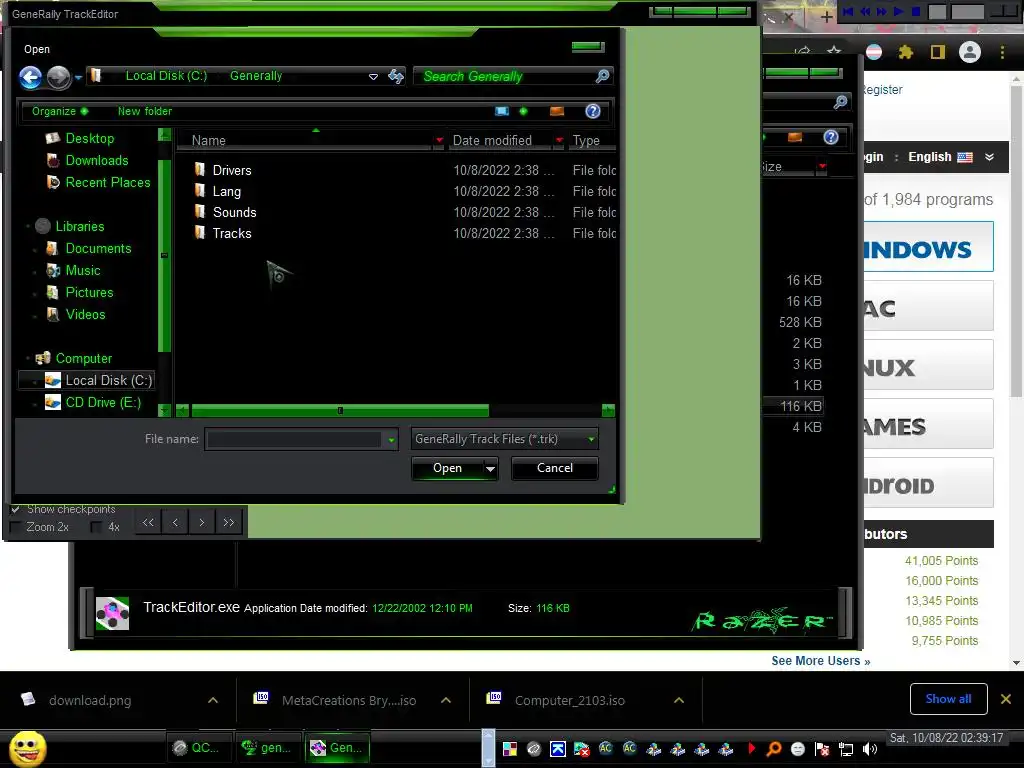Open Recent Places in the navigation pane
The width and height of the screenshot is (1024, 768).
[x=108, y=183]
